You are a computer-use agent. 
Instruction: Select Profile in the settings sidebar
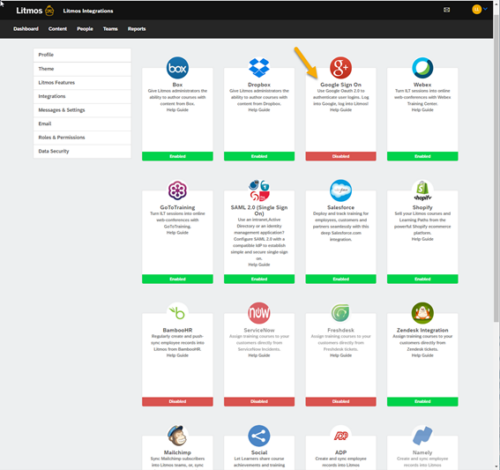(82, 55)
